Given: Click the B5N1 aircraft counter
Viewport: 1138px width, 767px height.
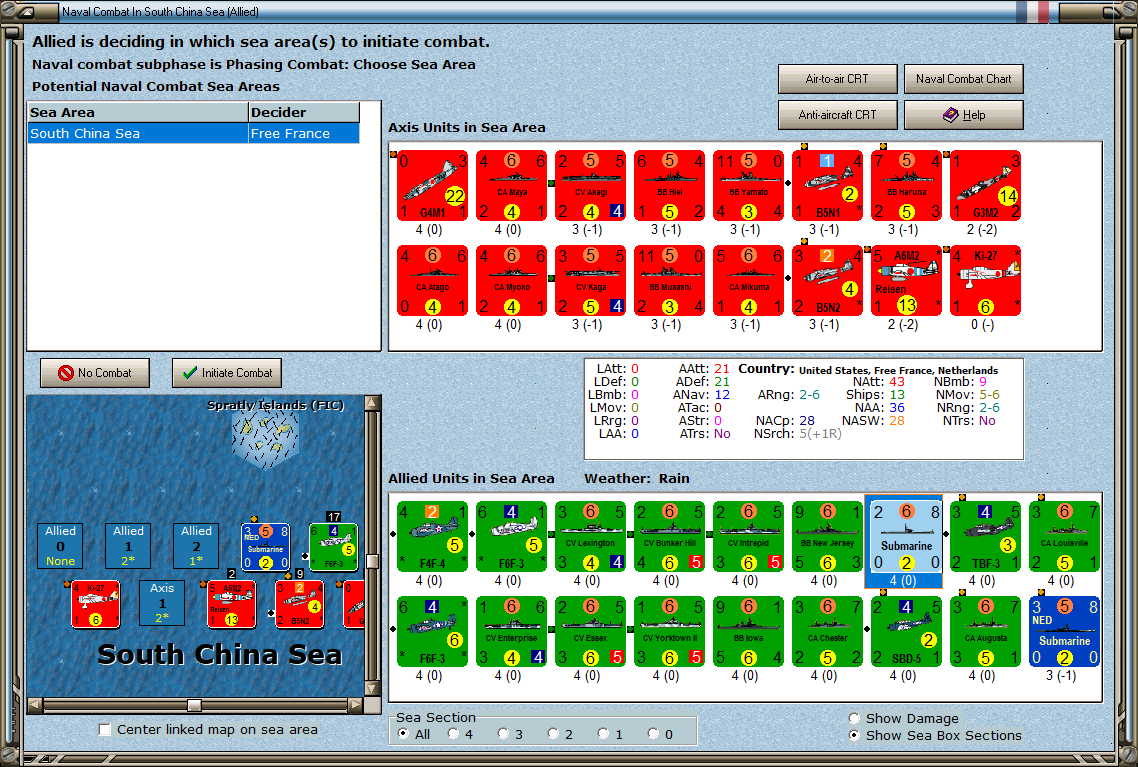Looking at the screenshot, I should (x=827, y=185).
